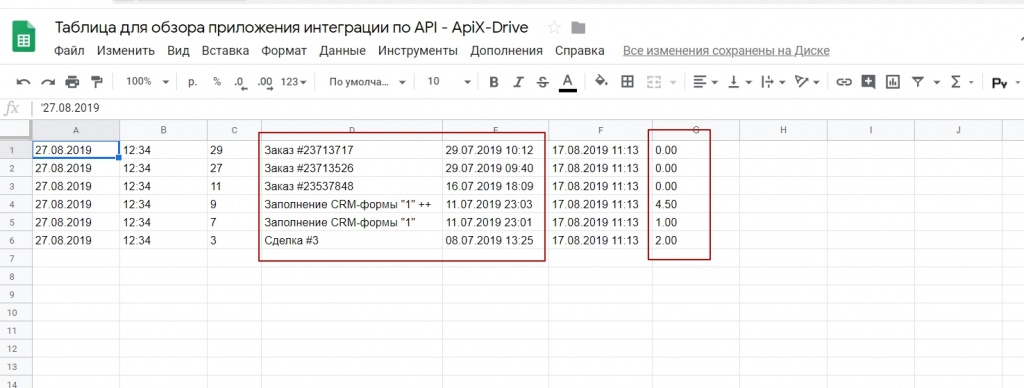Screen dimensions: 1024x388
Task: Select cell with value 29 in column C
Action: 234,150
